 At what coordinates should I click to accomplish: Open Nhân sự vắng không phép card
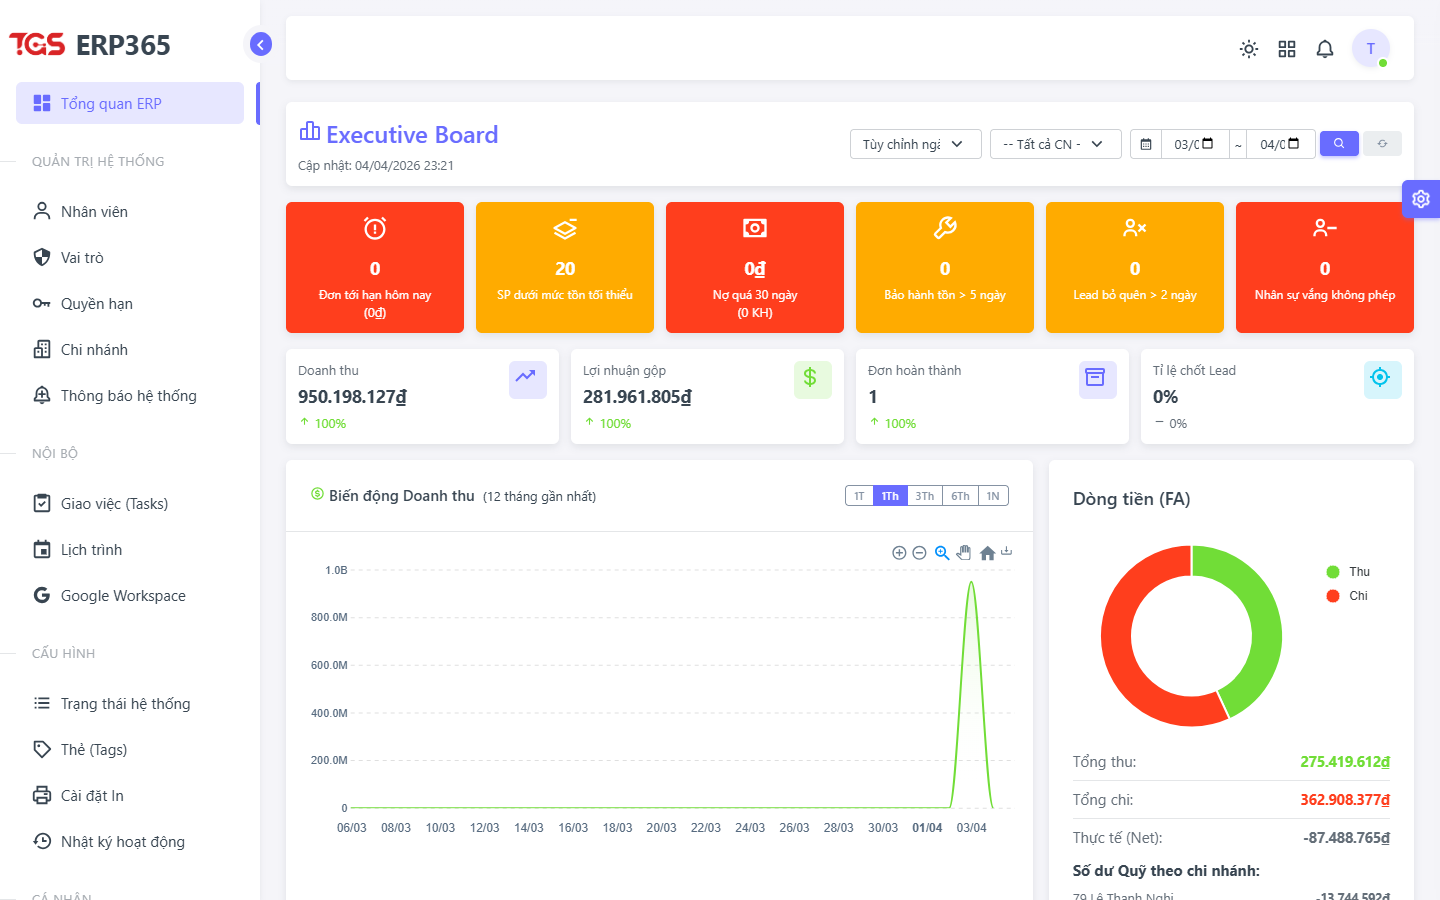point(1325,267)
